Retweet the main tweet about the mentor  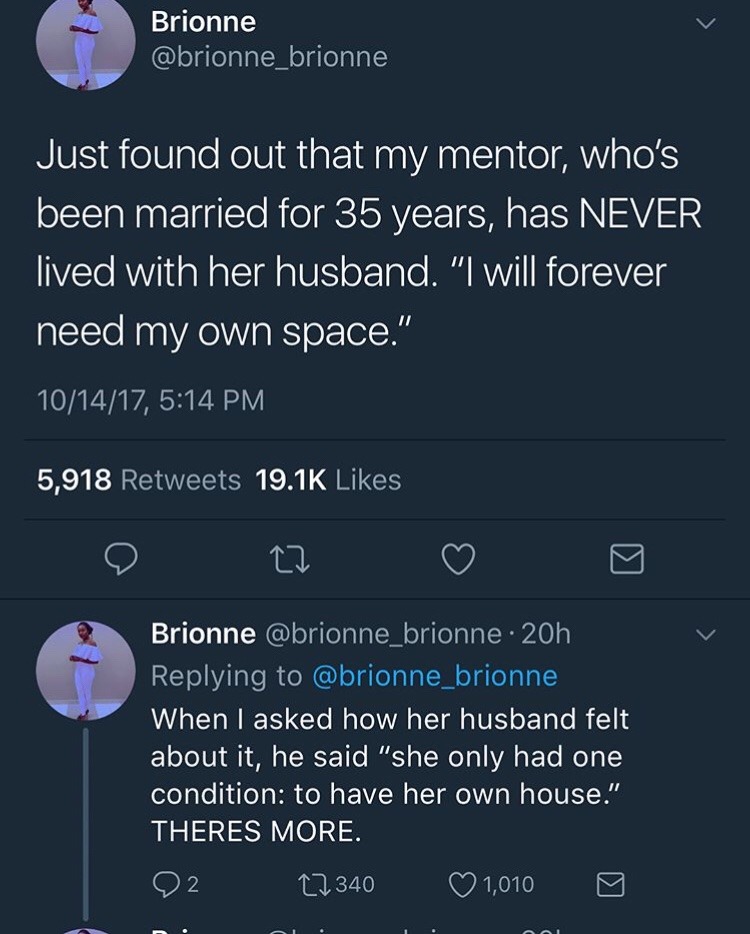(x=289, y=560)
